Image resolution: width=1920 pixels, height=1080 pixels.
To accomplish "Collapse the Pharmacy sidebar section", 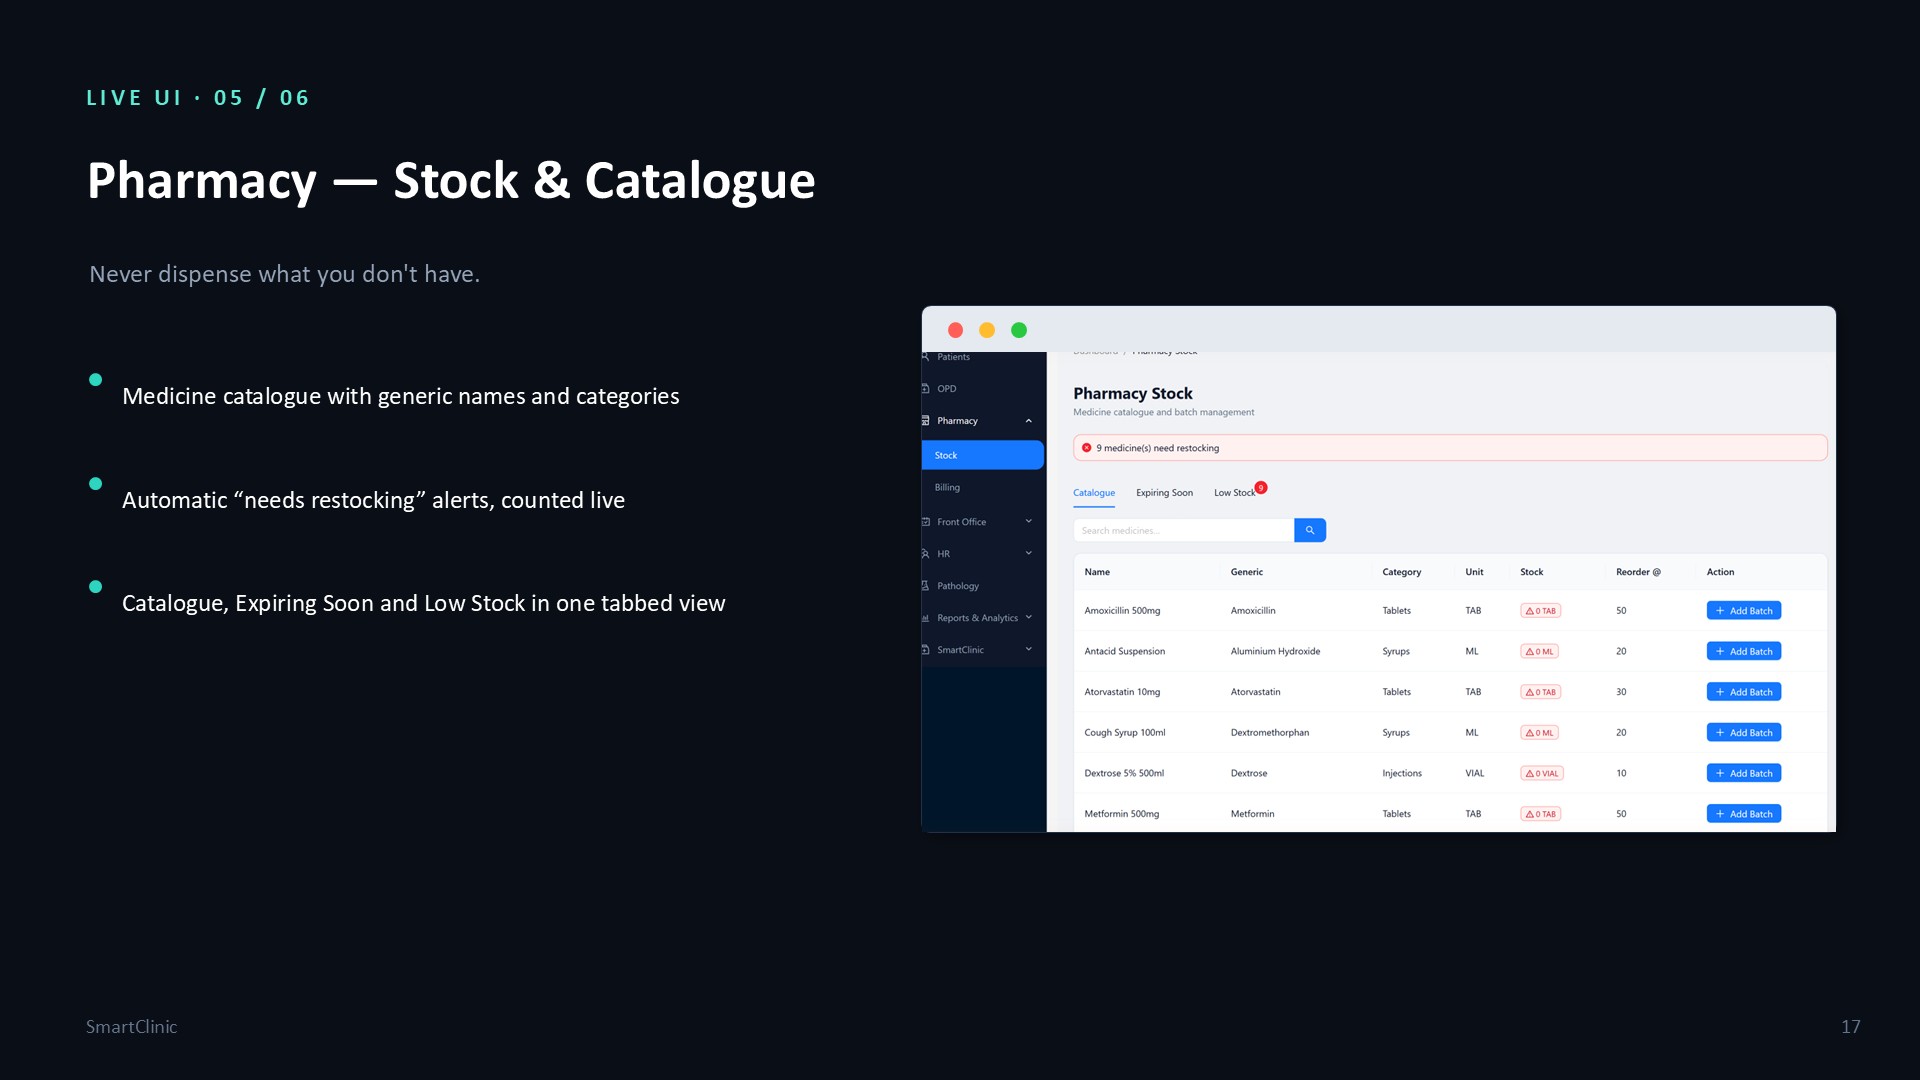I will (x=1028, y=421).
